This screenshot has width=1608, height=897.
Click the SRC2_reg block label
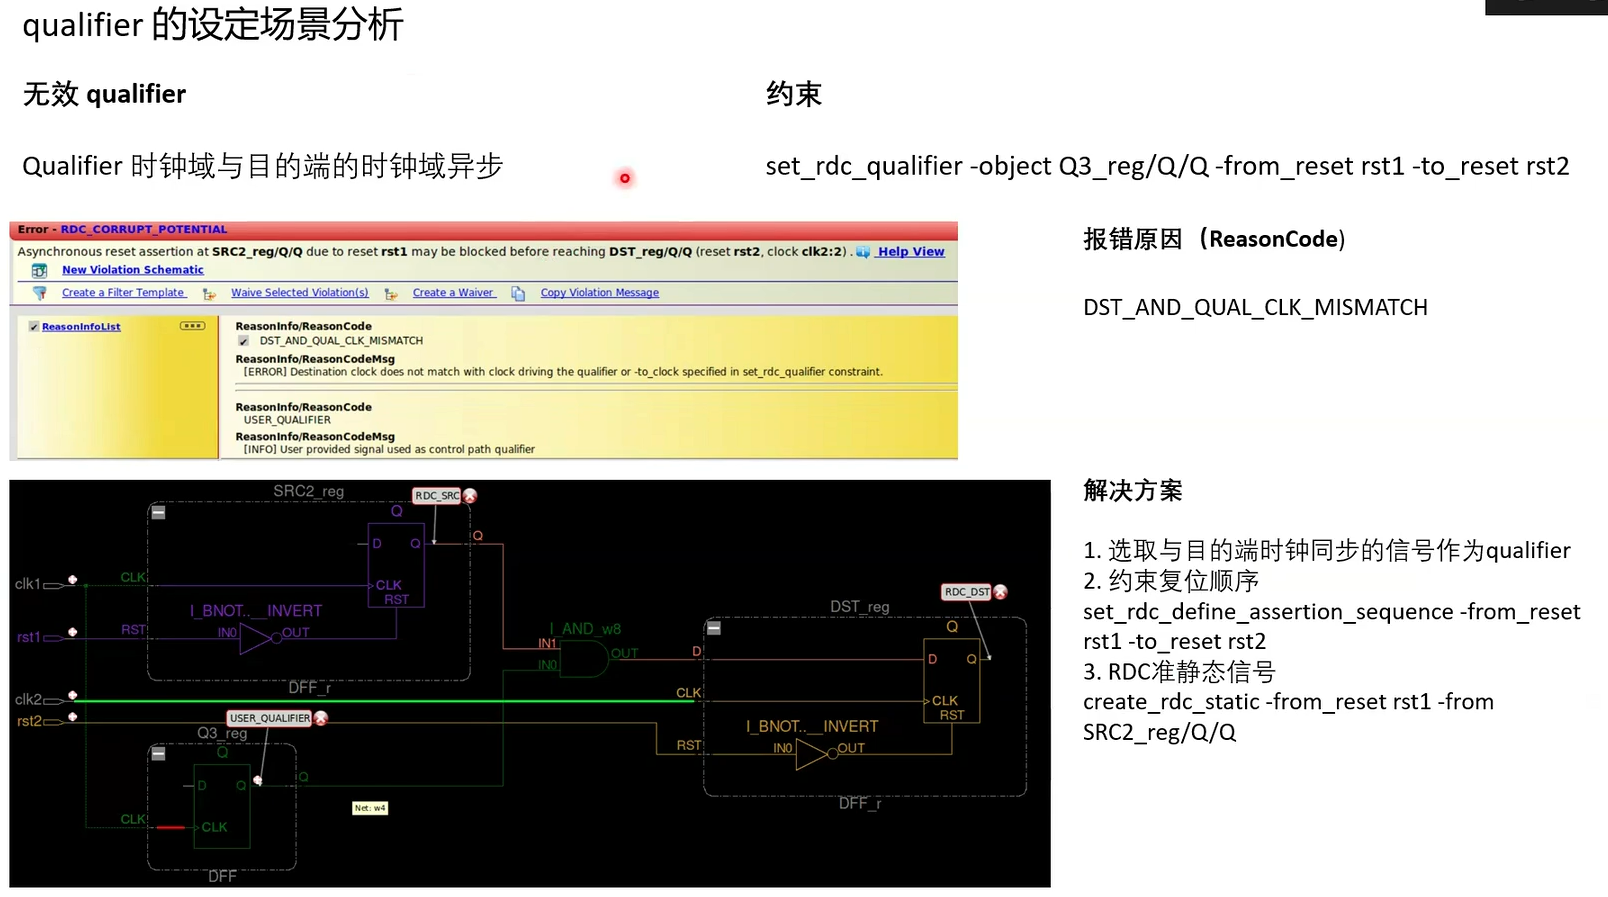(x=308, y=491)
